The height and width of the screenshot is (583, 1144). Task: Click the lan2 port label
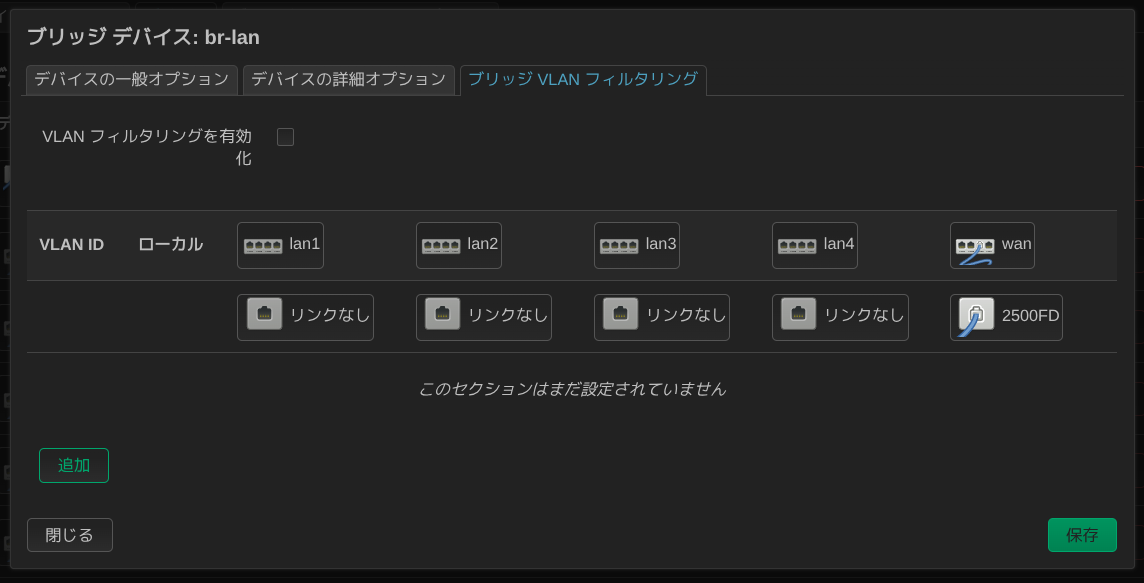[483, 244]
